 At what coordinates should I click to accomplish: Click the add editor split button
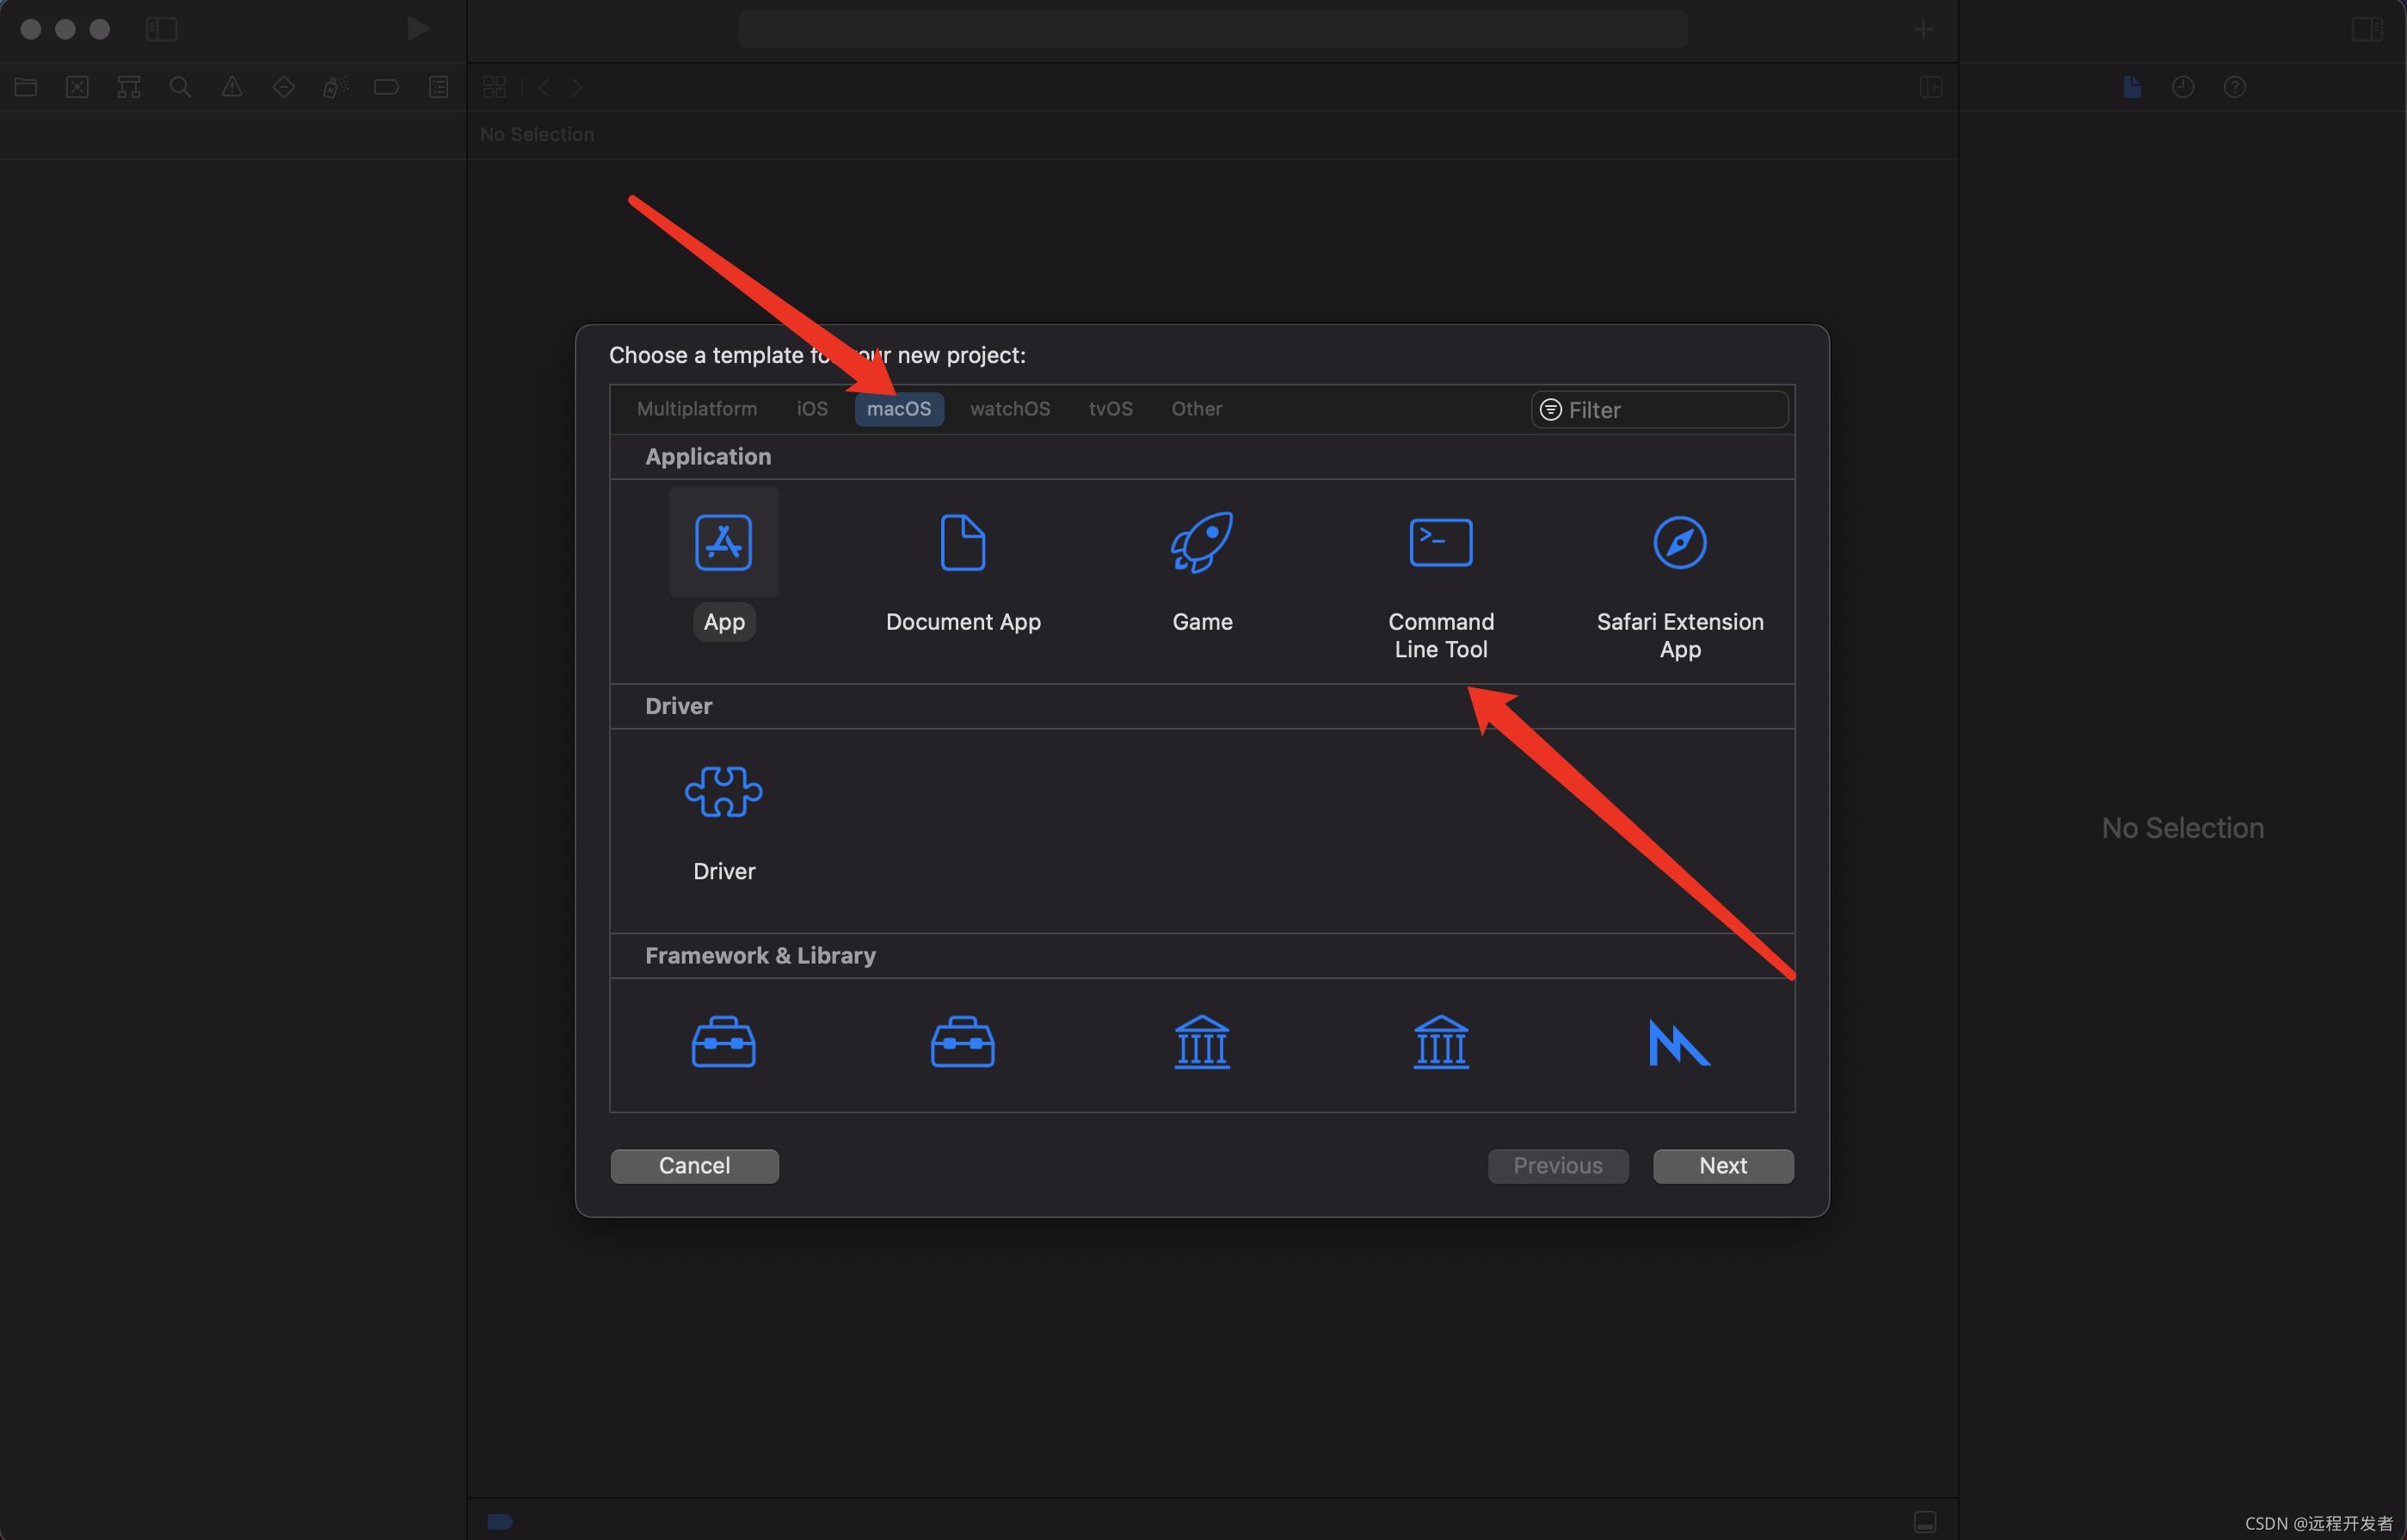[x=1931, y=87]
